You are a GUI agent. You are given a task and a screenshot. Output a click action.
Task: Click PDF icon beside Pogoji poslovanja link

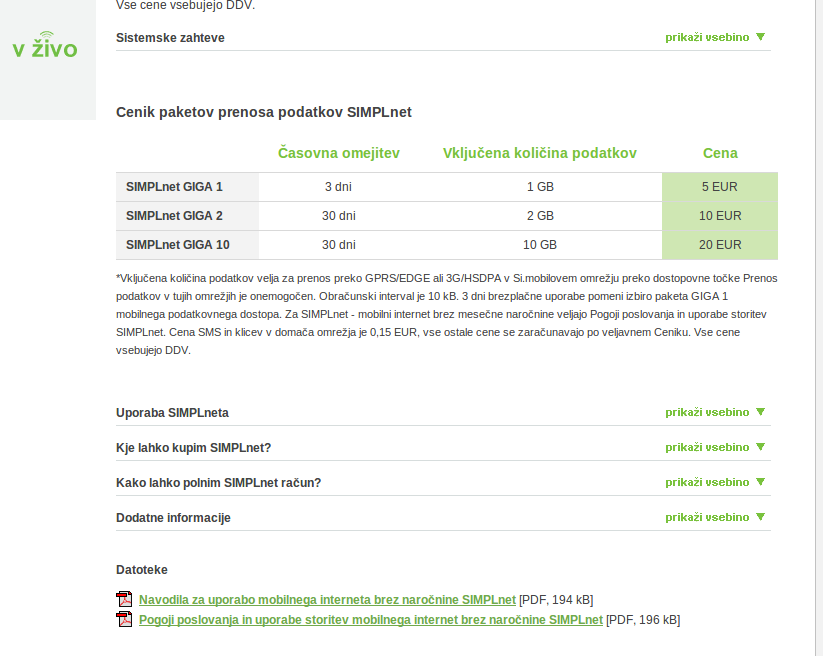tap(124, 619)
